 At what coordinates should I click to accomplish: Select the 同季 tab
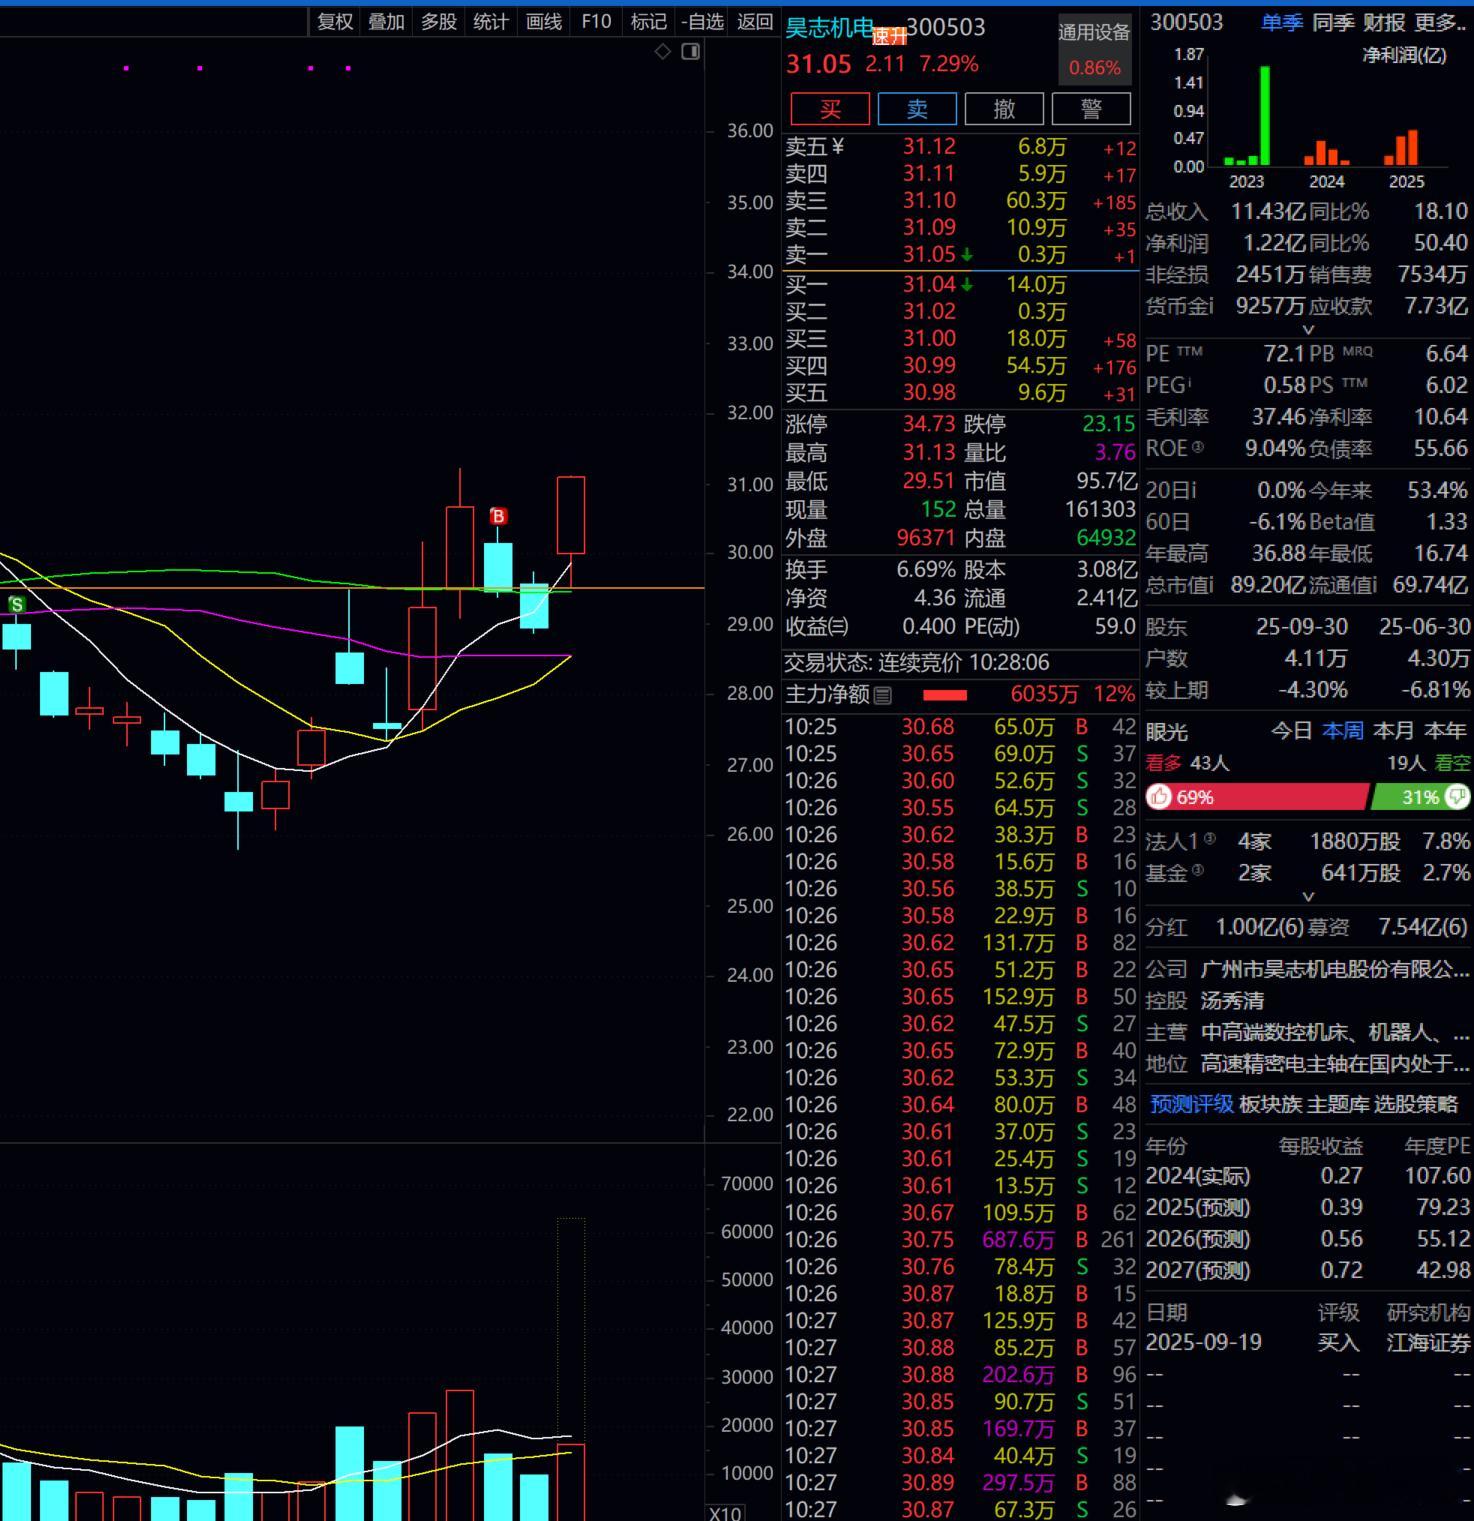(x=1333, y=22)
